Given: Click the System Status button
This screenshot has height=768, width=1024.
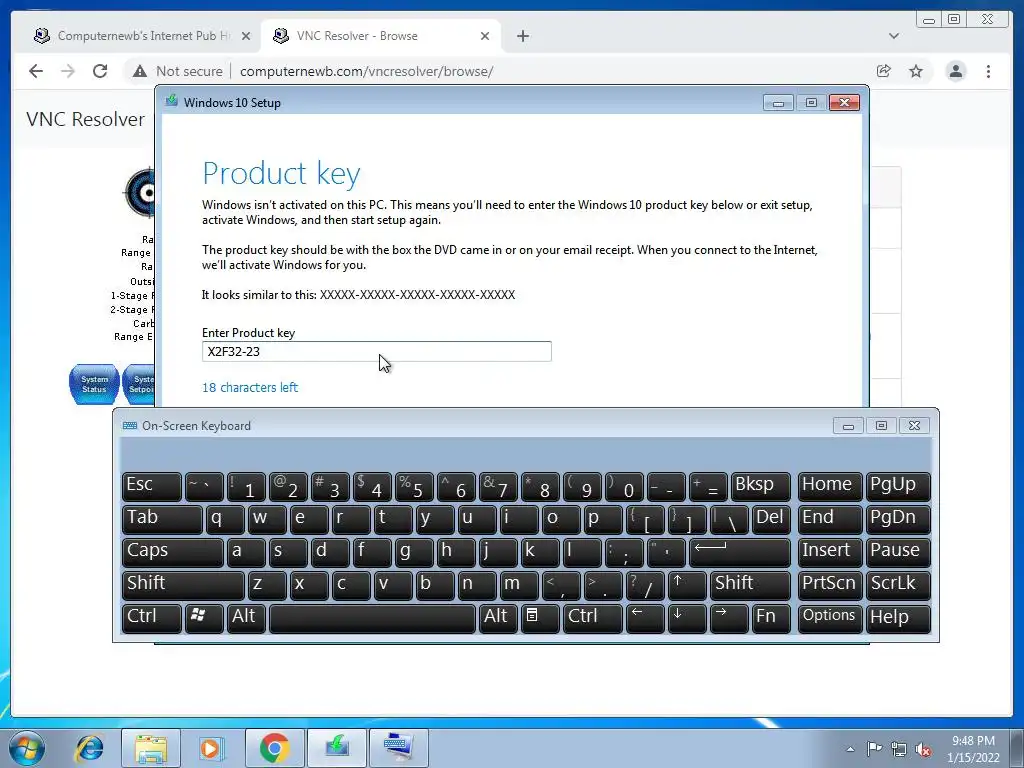Looking at the screenshot, I should coord(94,384).
